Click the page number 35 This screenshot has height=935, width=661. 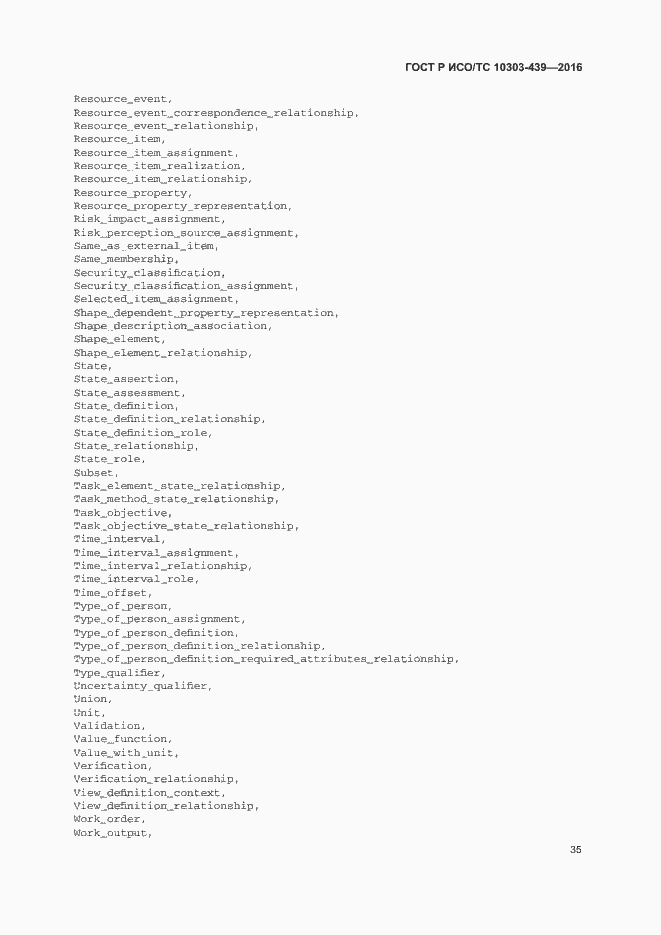click(x=576, y=850)
